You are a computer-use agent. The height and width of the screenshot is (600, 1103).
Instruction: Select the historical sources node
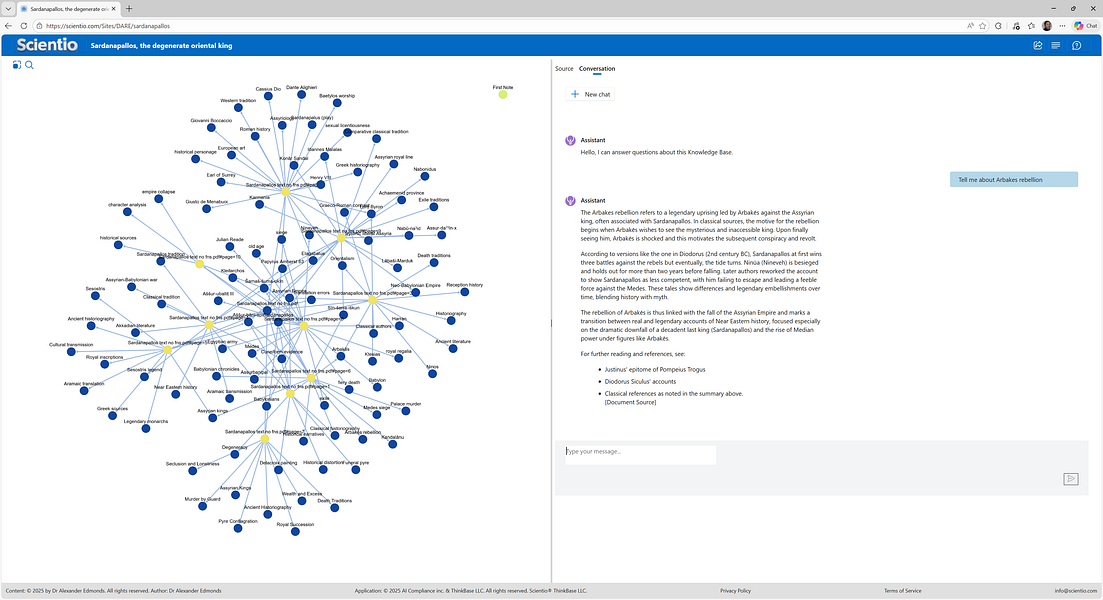tap(118, 245)
